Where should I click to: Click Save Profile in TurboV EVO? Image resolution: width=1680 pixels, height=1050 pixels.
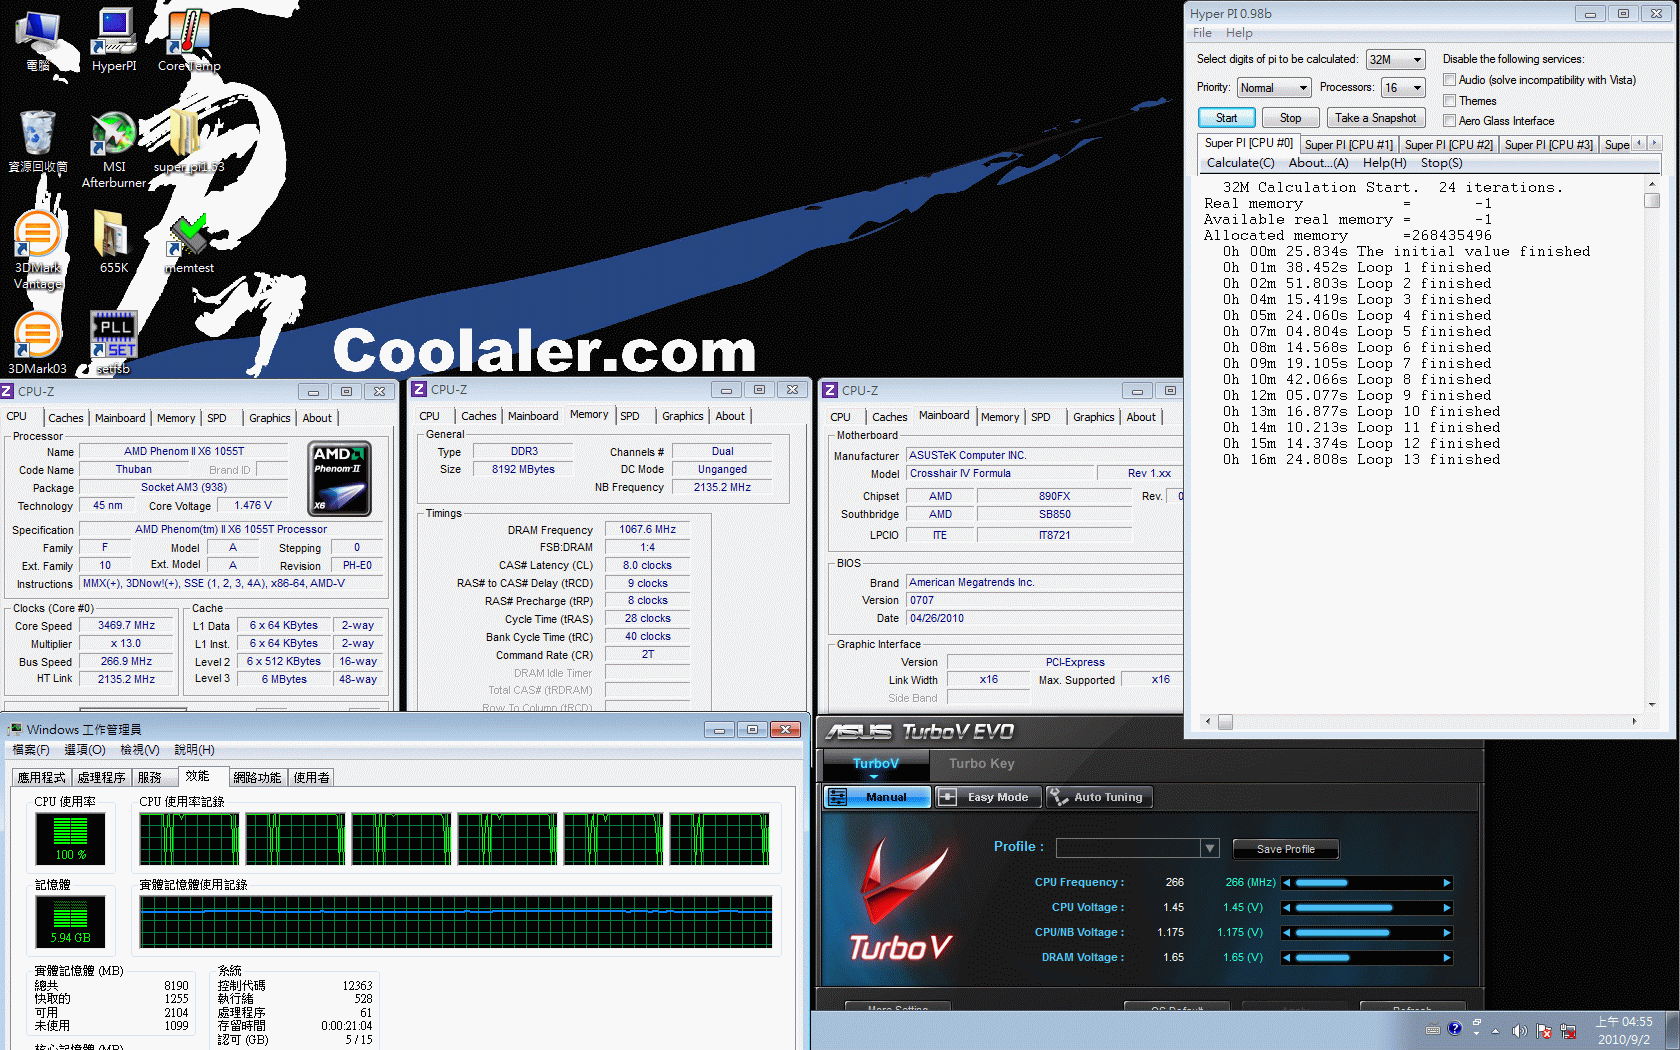(1286, 849)
